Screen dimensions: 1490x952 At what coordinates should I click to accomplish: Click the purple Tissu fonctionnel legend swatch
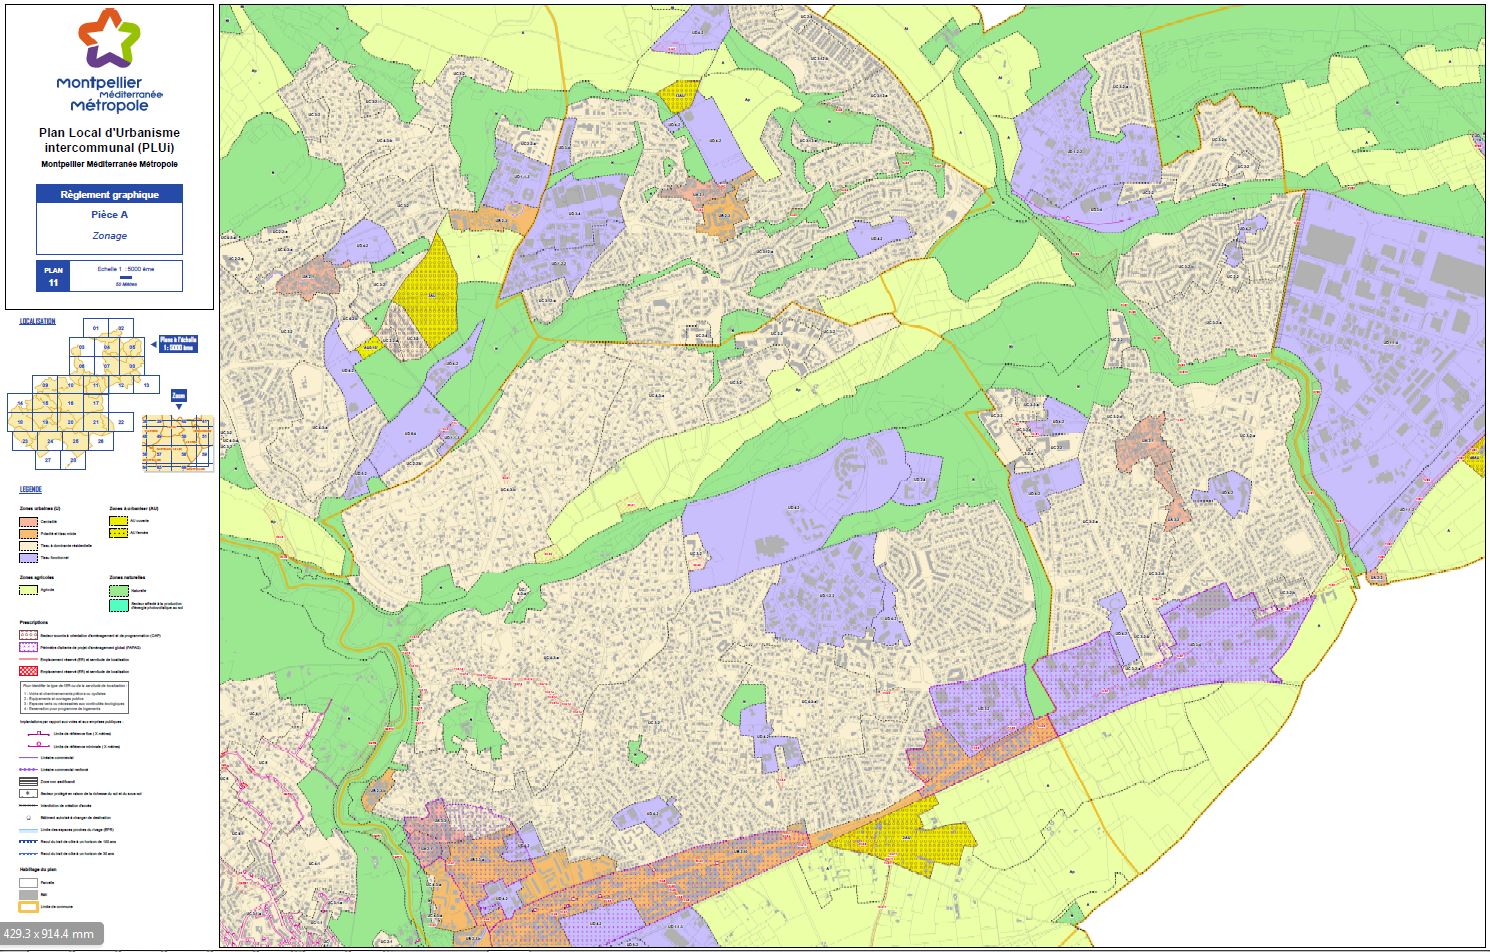pyautogui.click(x=28, y=557)
